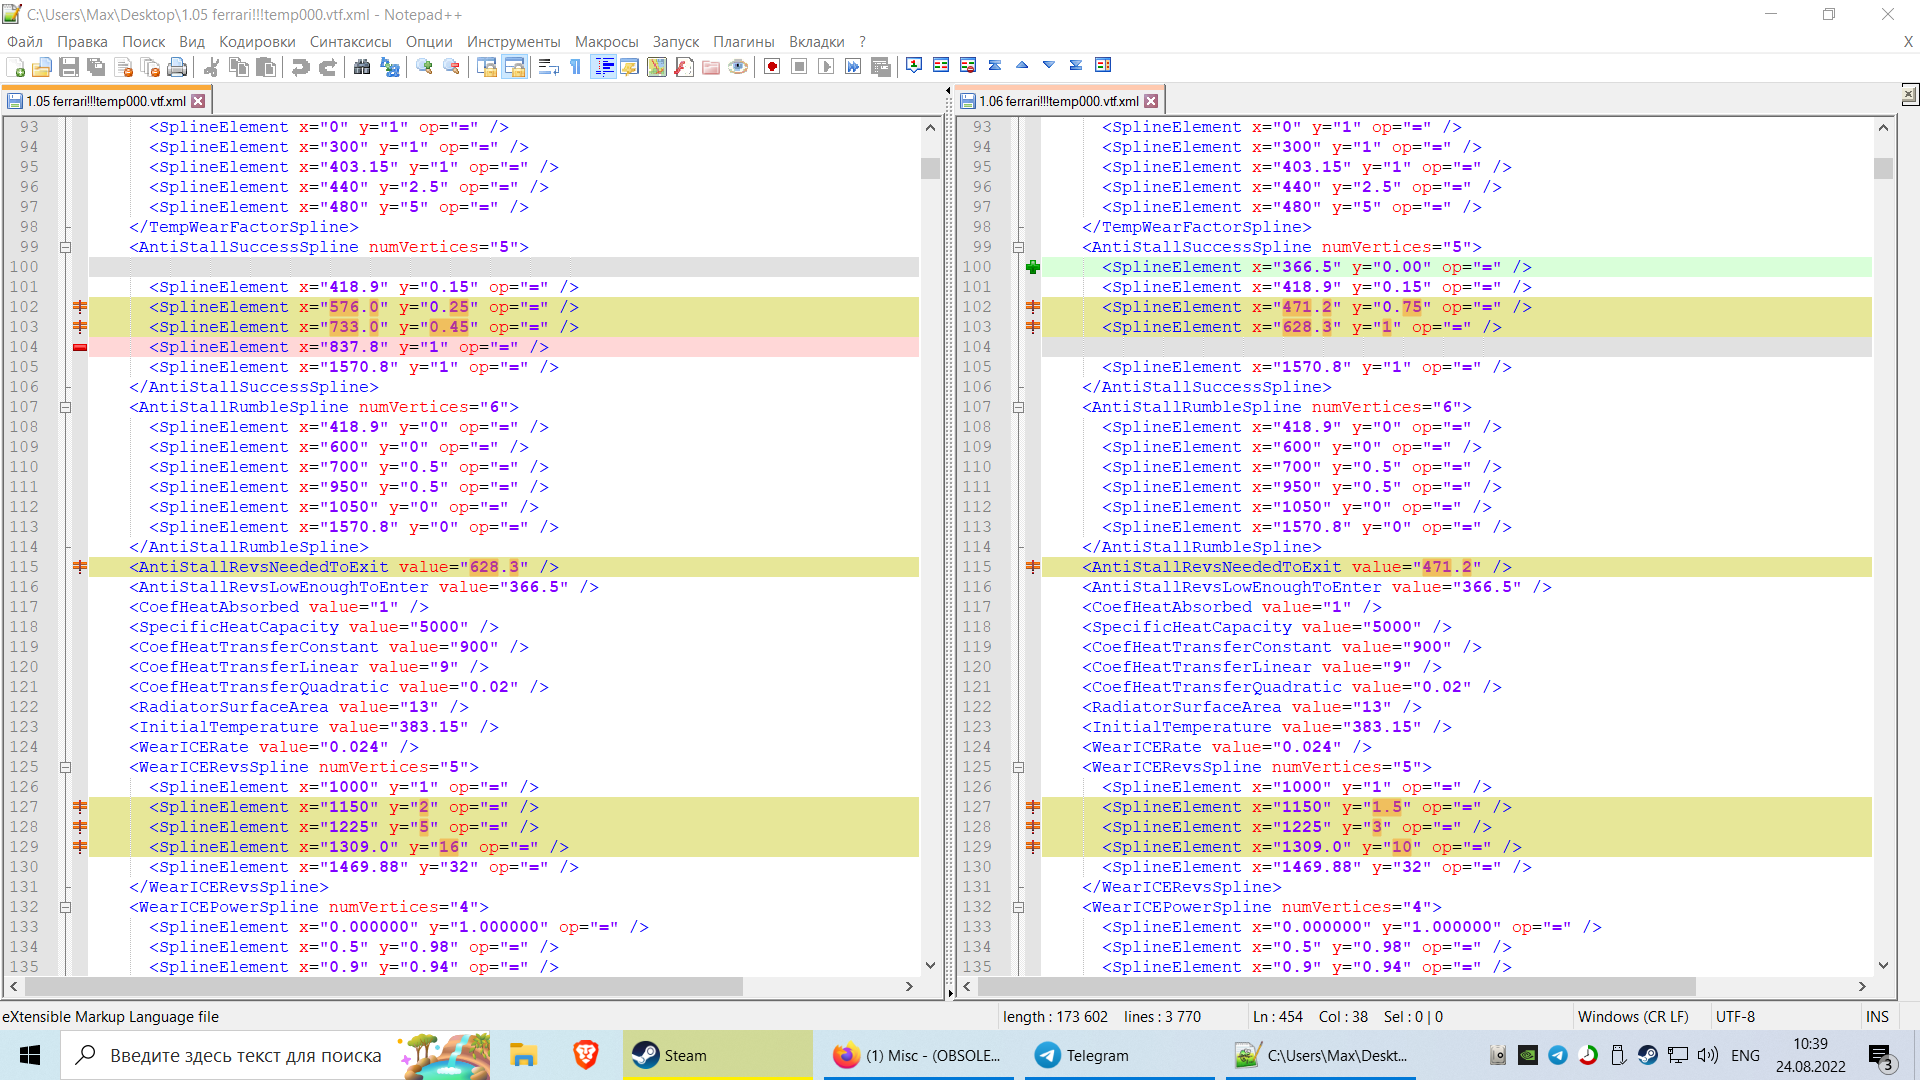Click Run macro multiple times icon
The width and height of the screenshot is (1920, 1080).
tap(853, 67)
